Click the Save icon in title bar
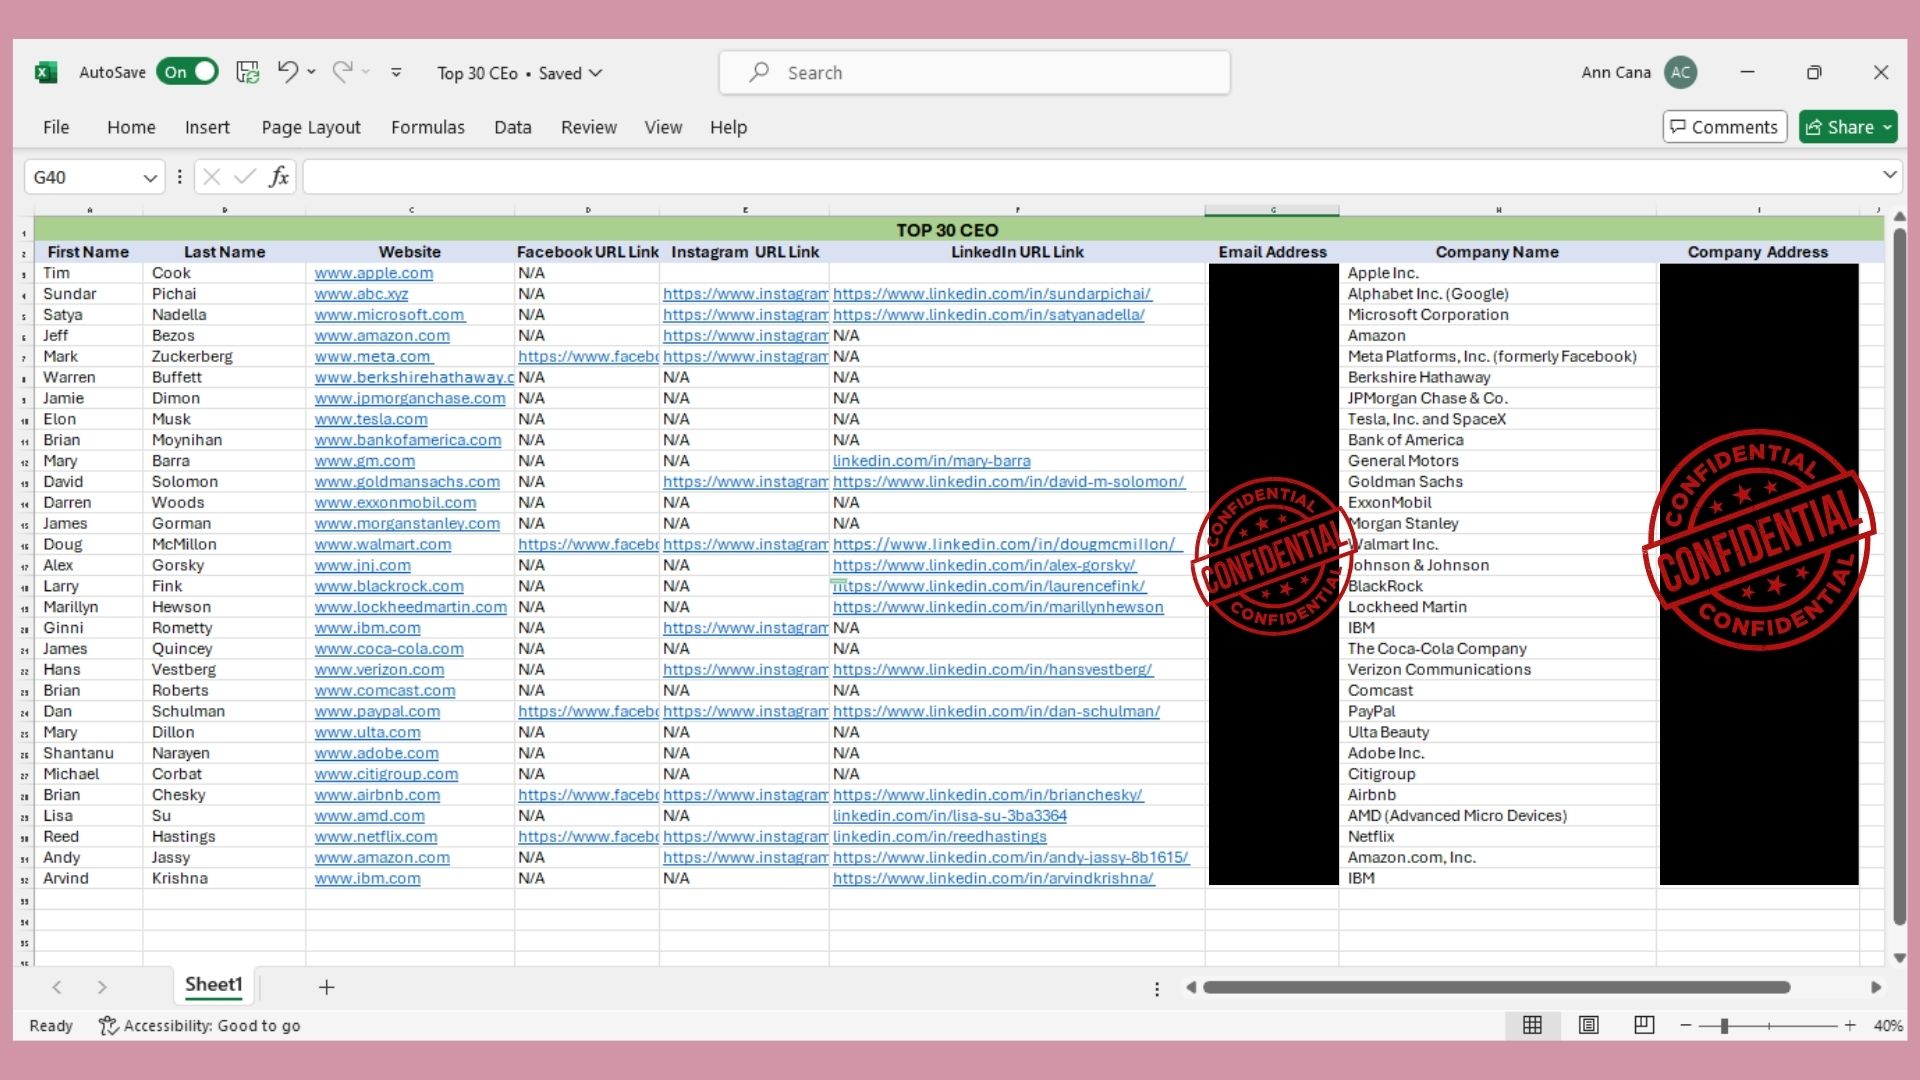1920x1080 pixels. click(247, 72)
